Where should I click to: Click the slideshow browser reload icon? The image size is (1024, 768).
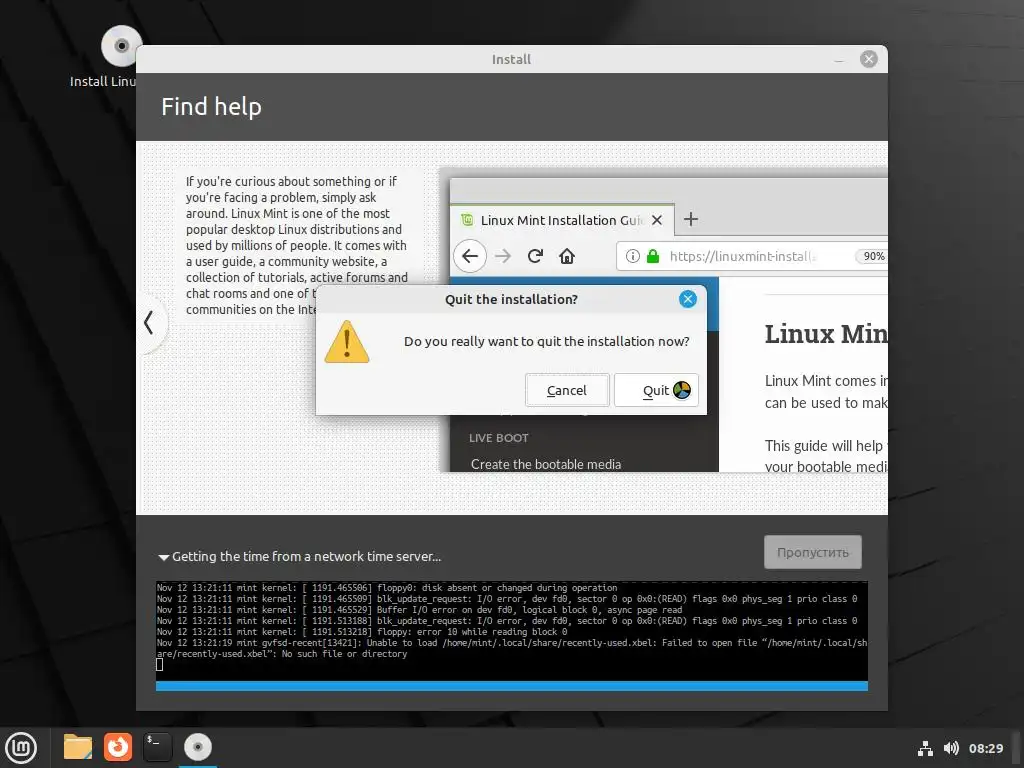pos(536,256)
